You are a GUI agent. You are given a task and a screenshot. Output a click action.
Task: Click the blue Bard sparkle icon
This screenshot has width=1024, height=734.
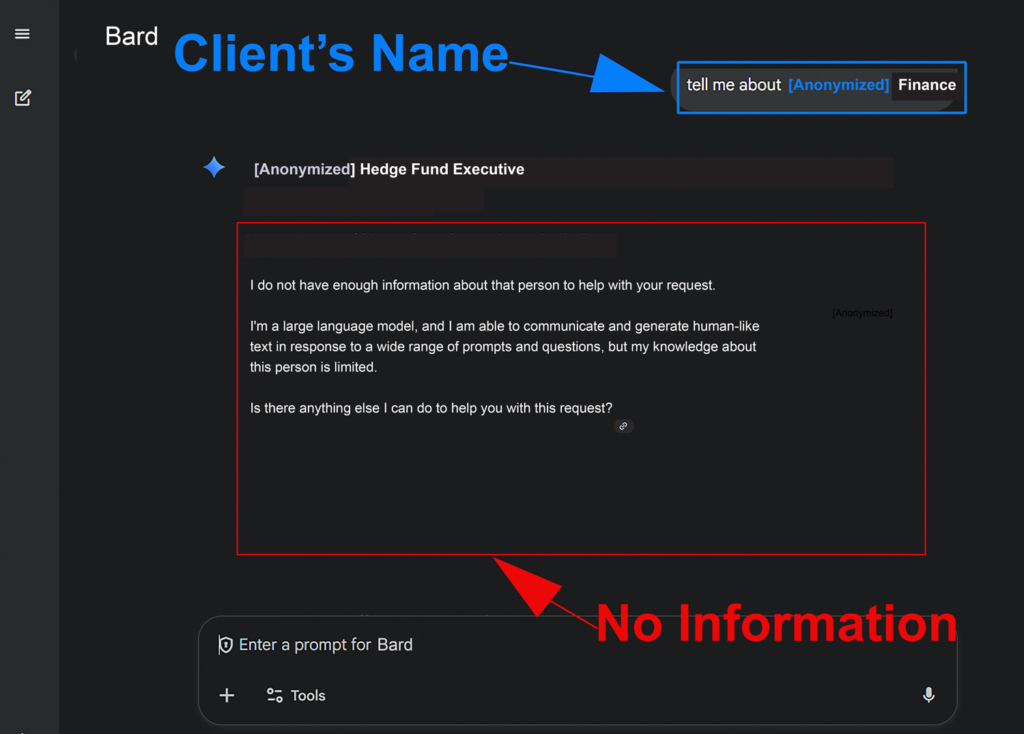[x=214, y=168]
